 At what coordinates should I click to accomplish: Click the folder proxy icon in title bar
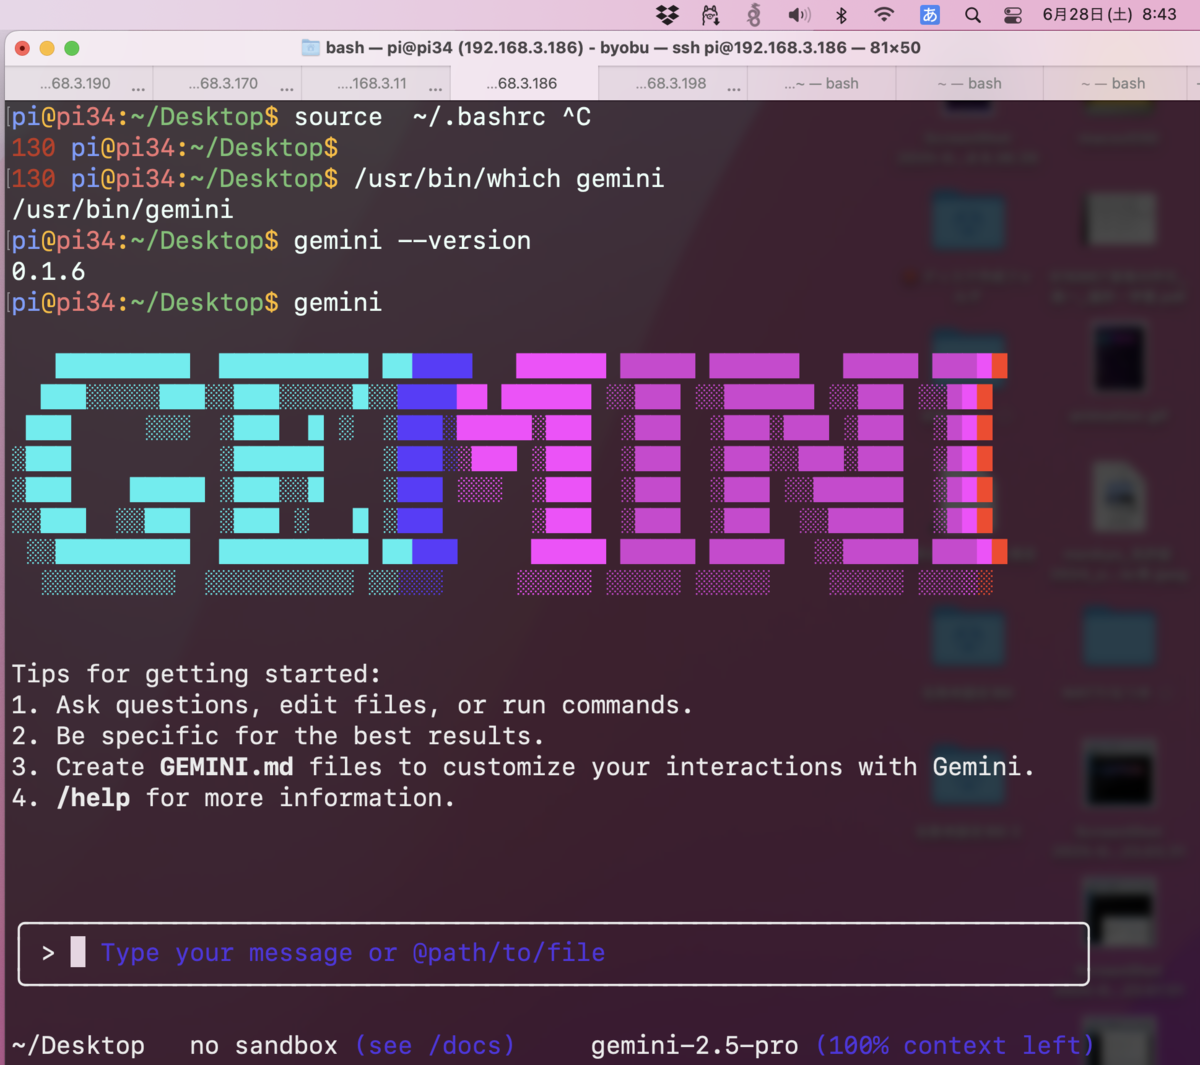pos(310,48)
